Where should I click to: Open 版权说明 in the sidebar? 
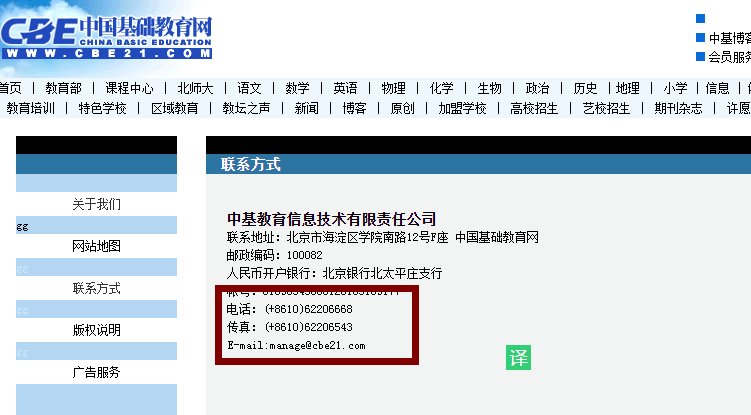96,330
